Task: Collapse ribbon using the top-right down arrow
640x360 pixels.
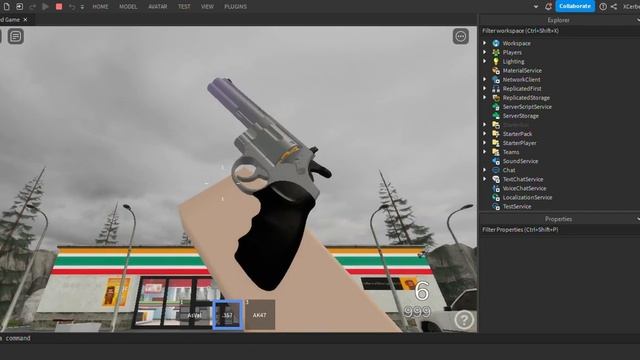Action: point(536,7)
